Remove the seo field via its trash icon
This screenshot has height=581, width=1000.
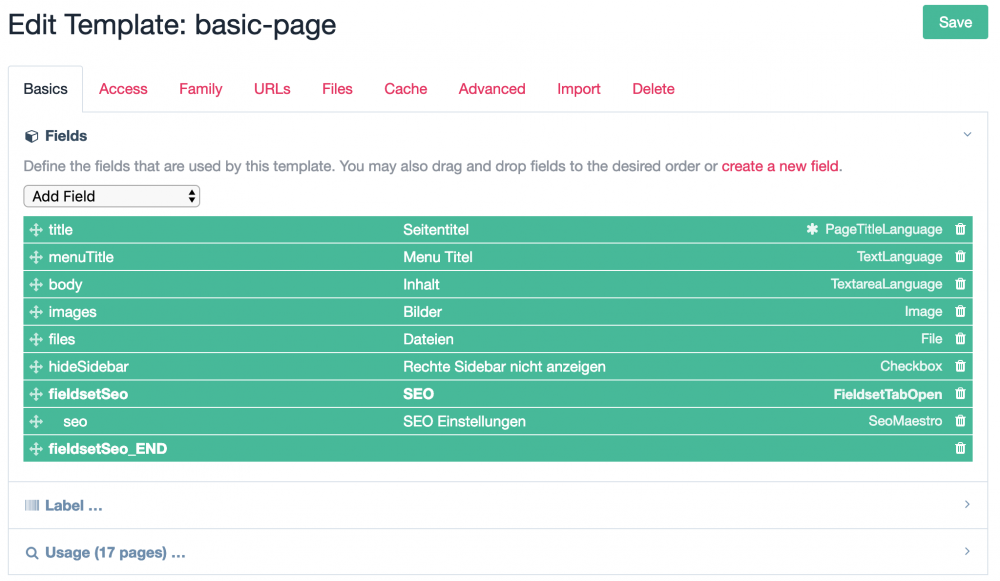click(960, 422)
